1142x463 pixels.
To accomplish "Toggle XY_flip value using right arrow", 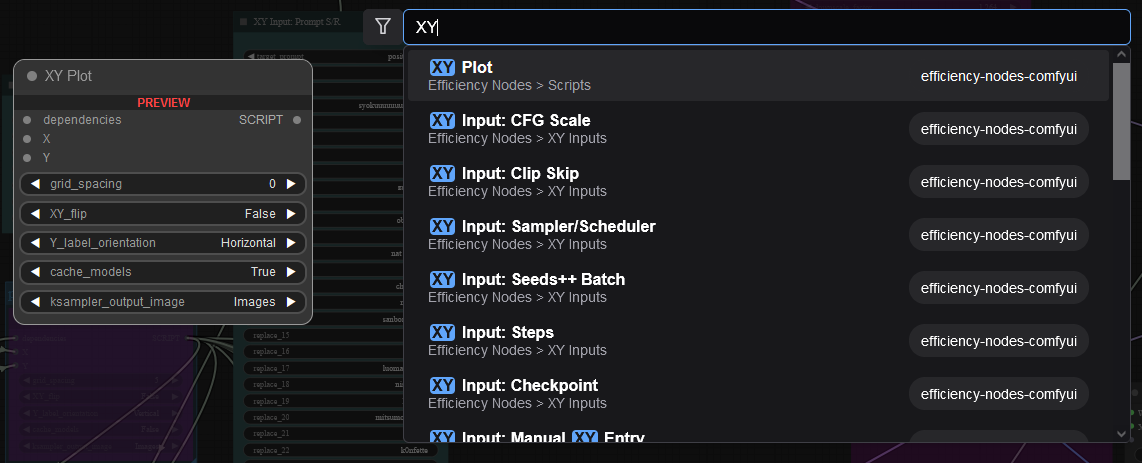I will click(291, 214).
